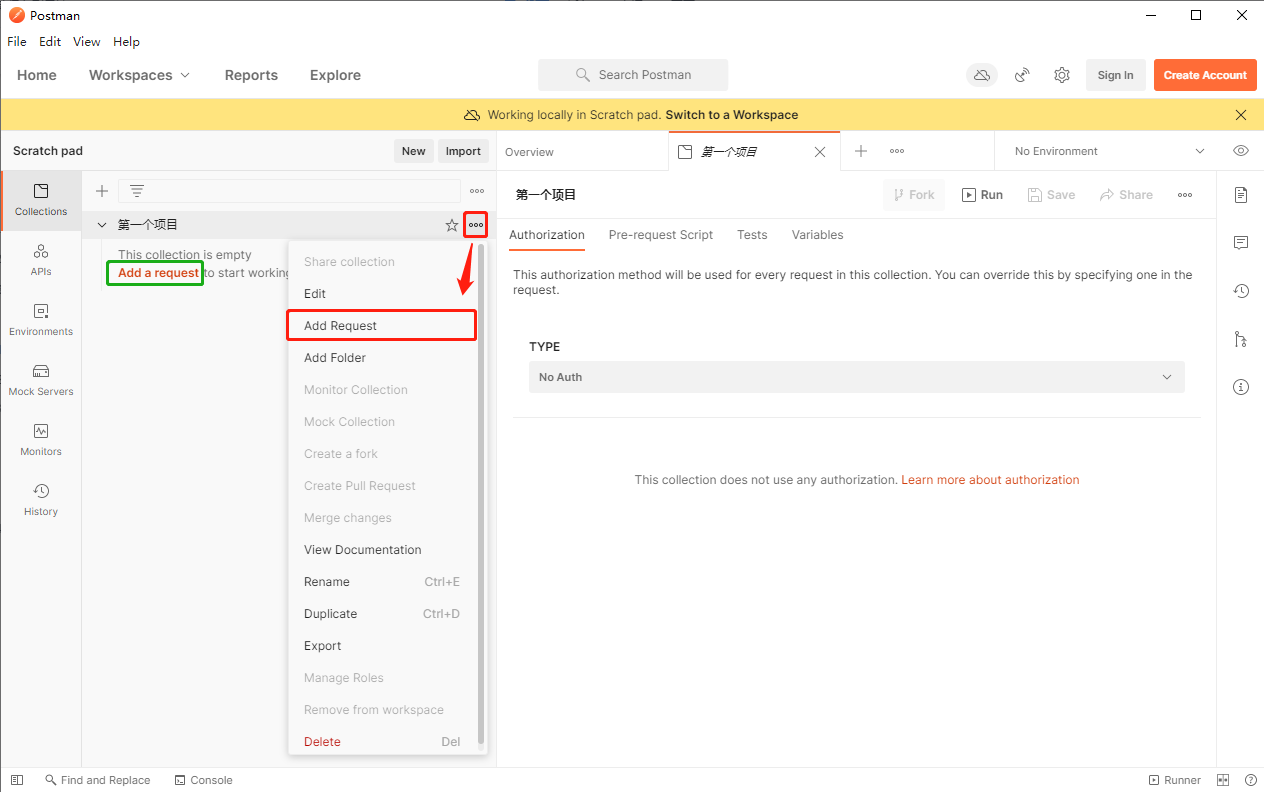Open the Info icon in right sidebar

point(1241,387)
